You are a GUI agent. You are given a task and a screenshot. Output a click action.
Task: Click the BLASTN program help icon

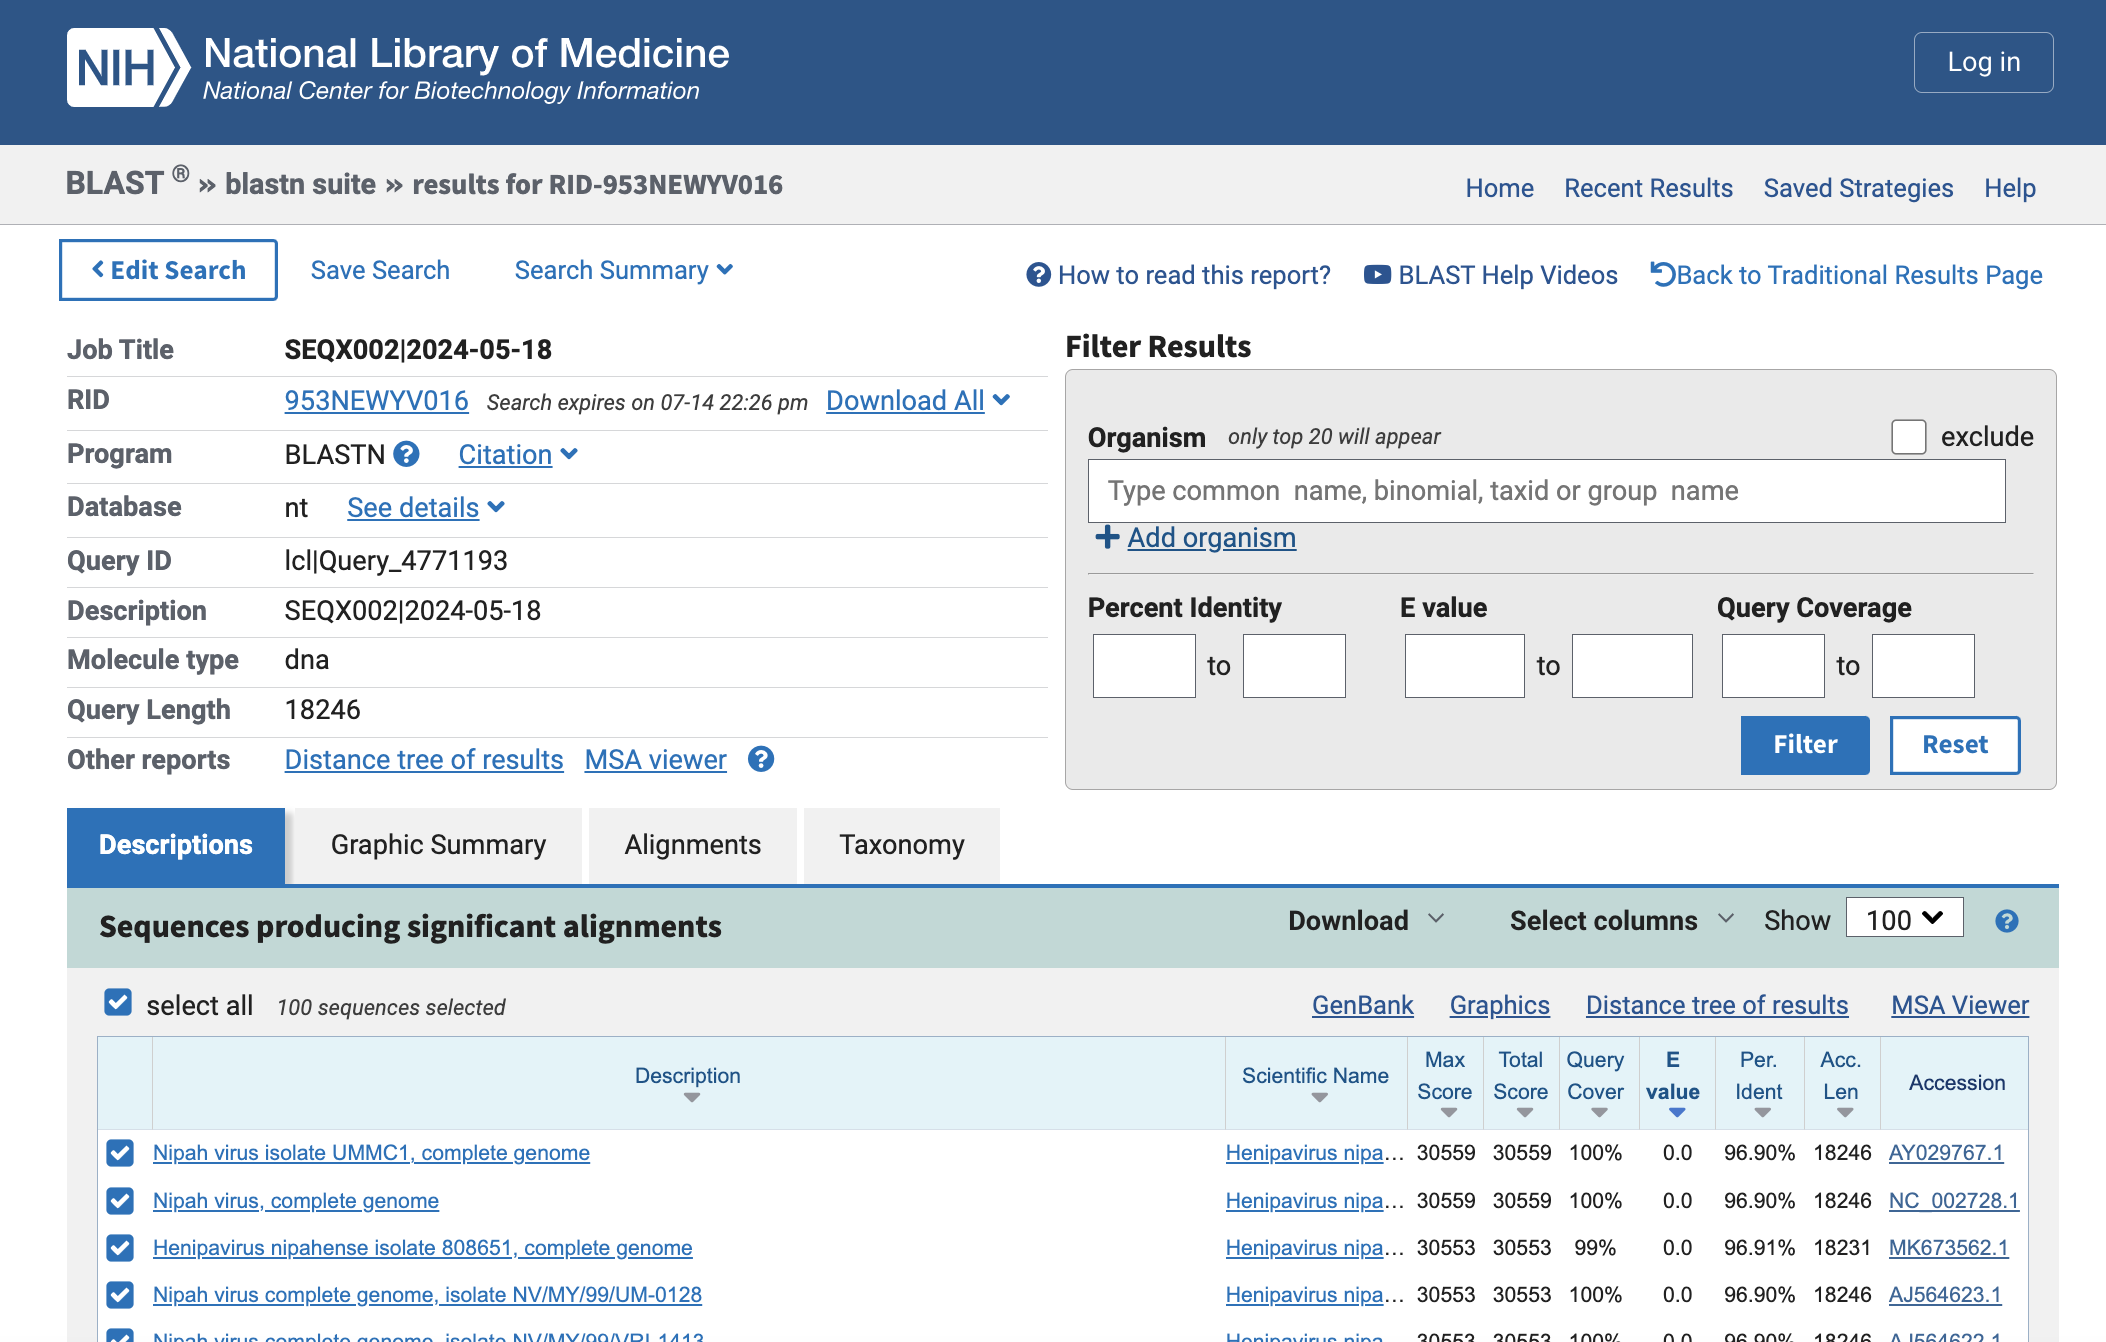406,454
